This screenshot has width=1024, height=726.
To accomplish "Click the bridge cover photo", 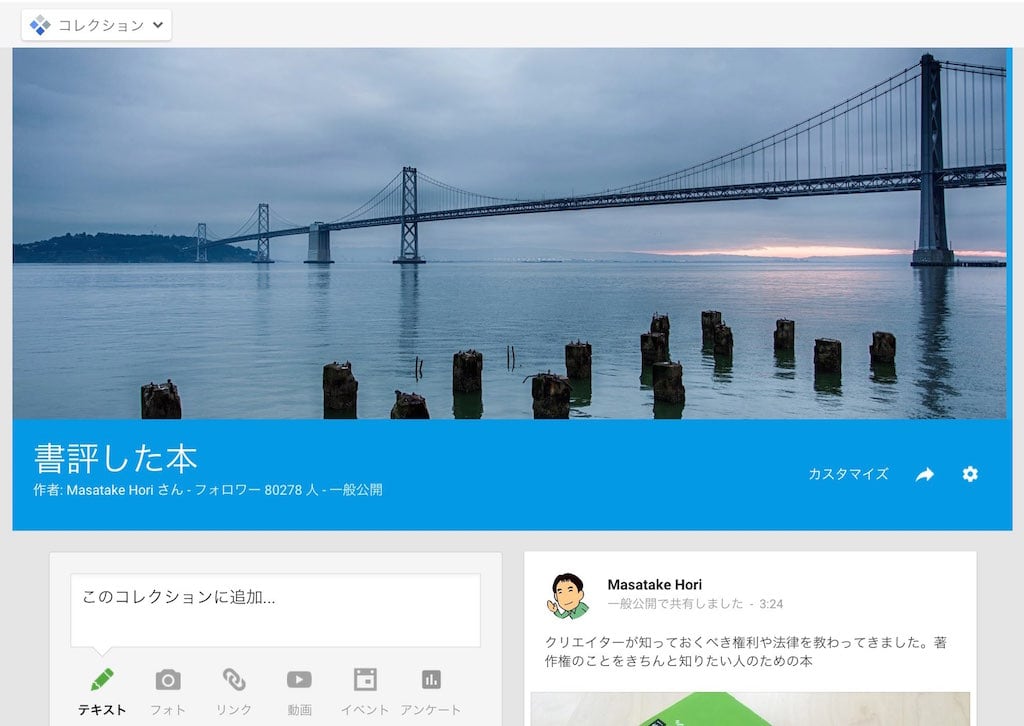I will tap(509, 233).
